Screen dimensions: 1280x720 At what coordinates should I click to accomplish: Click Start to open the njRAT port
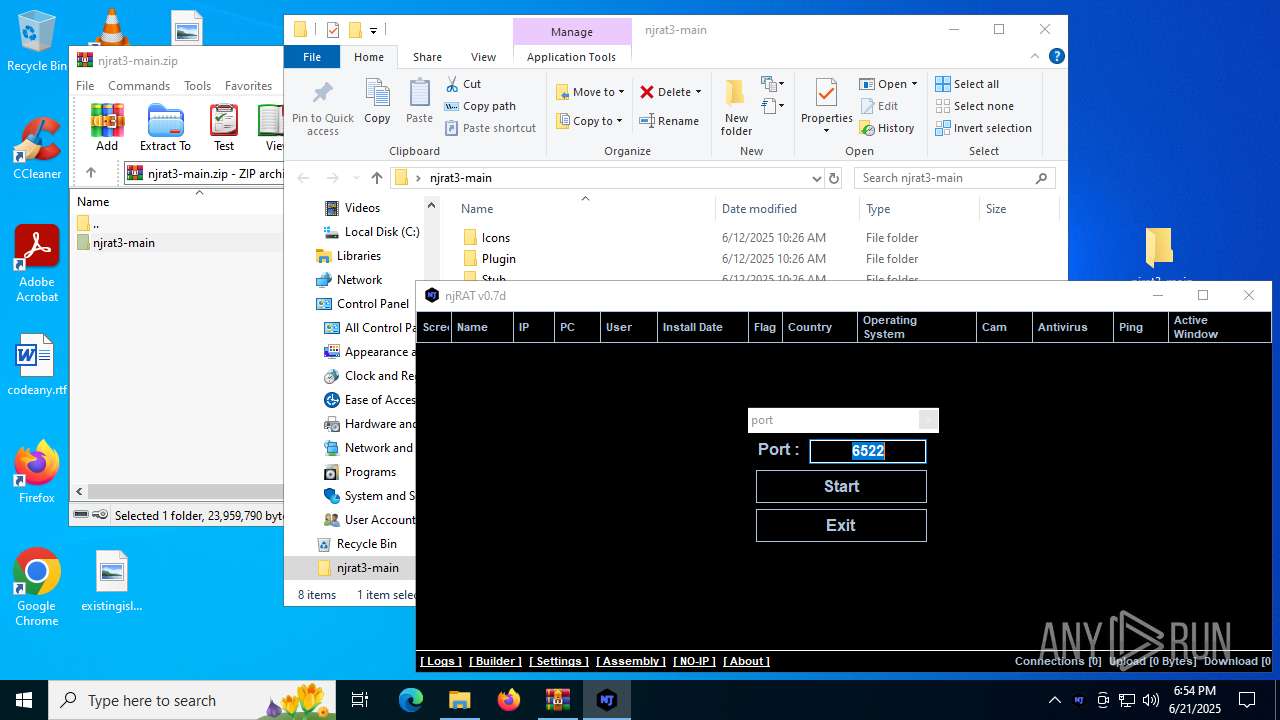(x=841, y=486)
